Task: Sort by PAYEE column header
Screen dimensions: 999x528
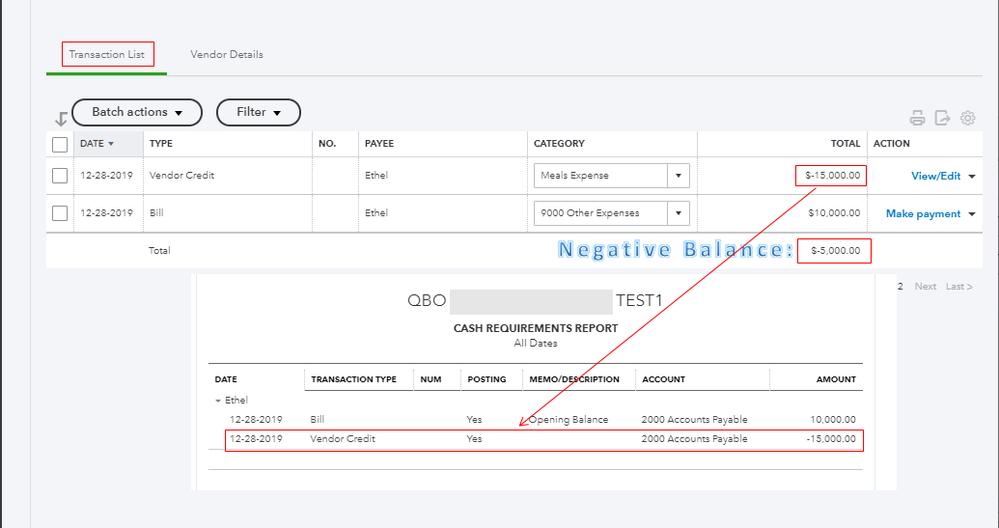Action: [379, 144]
